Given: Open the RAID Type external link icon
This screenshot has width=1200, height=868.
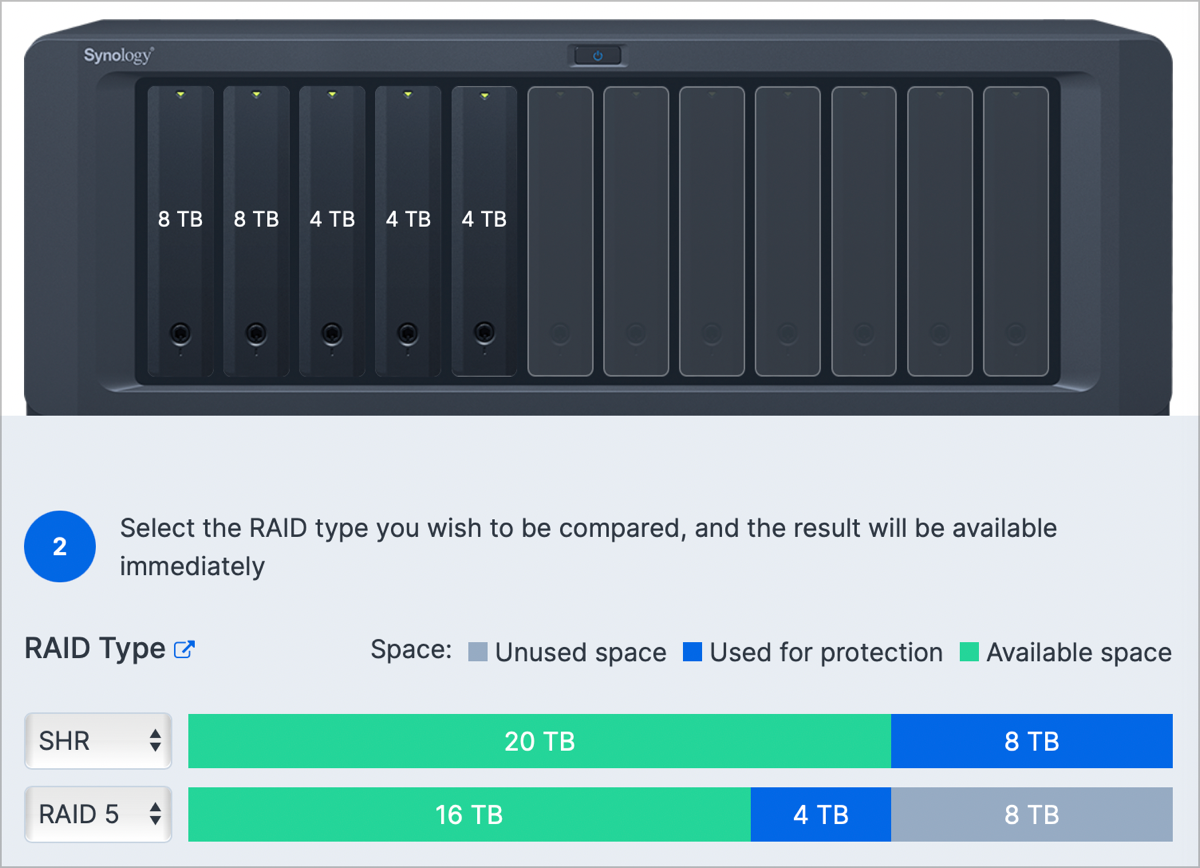Looking at the screenshot, I should pos(184,650).
